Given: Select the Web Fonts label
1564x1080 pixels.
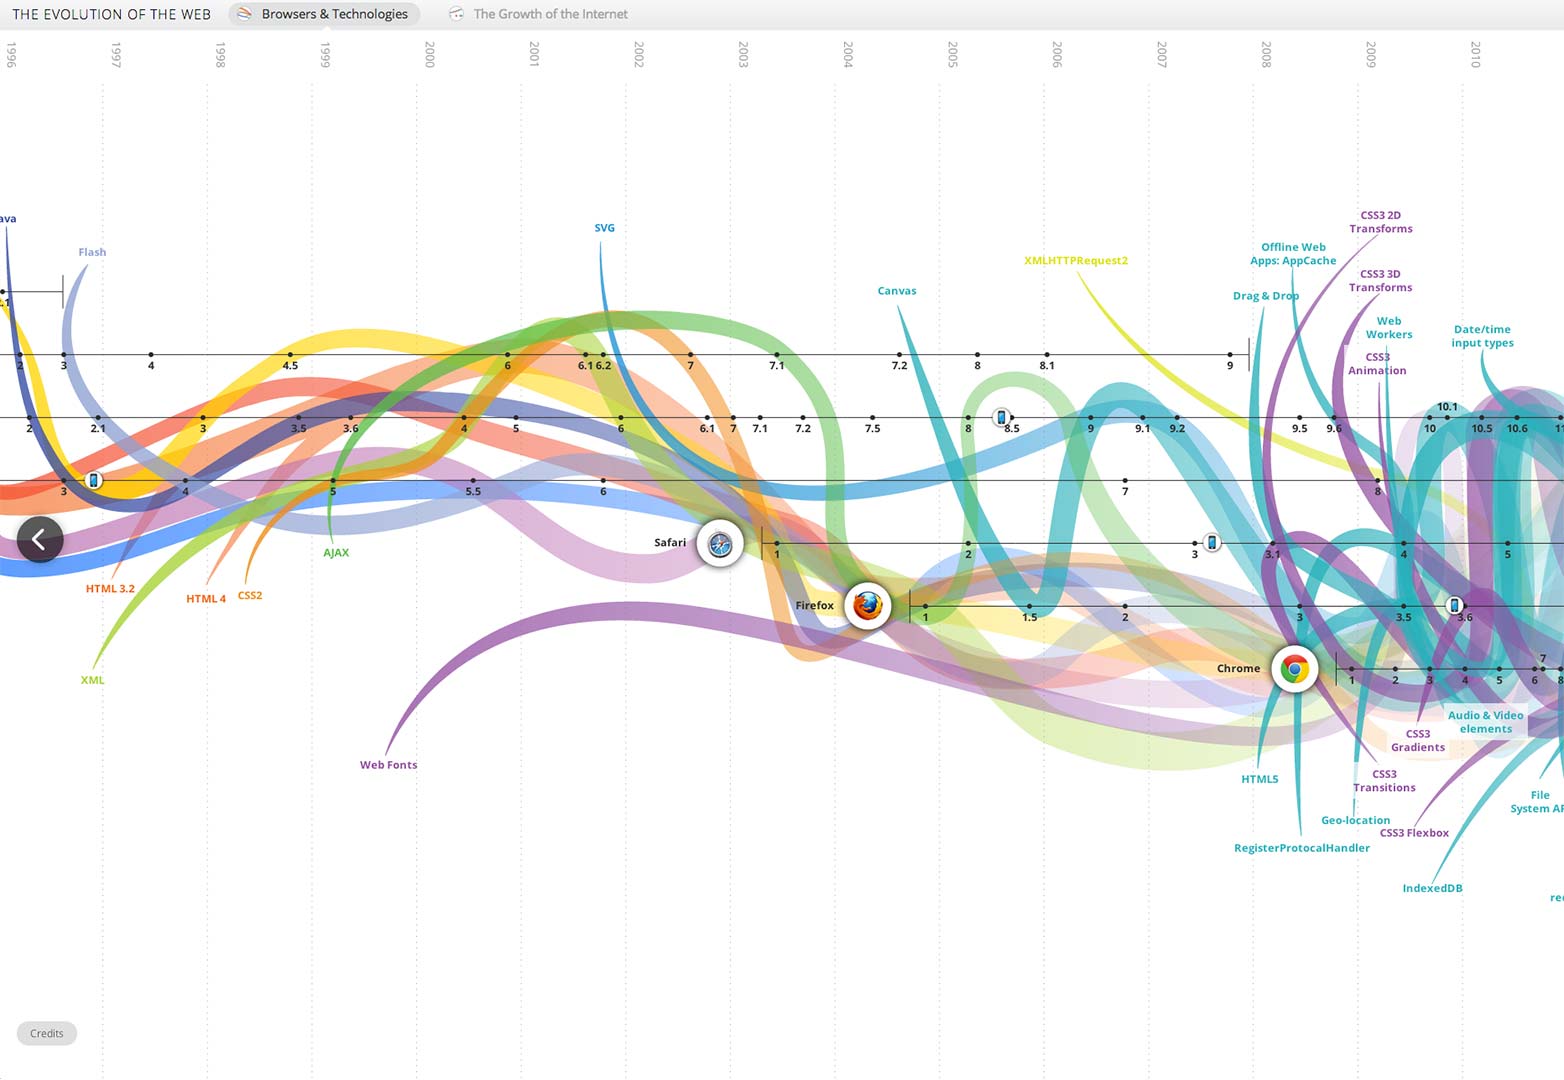Looking at the screenshot, I should click(x=389, y=765).
